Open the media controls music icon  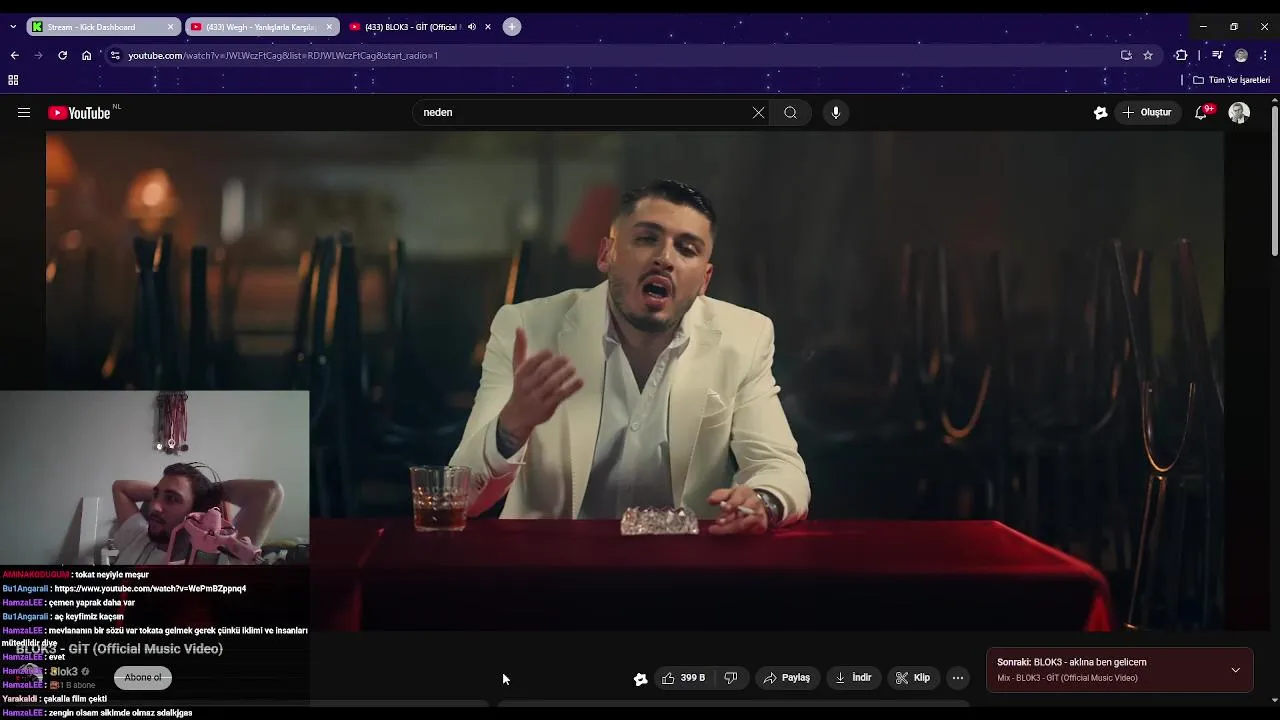tap(1217, 56)
